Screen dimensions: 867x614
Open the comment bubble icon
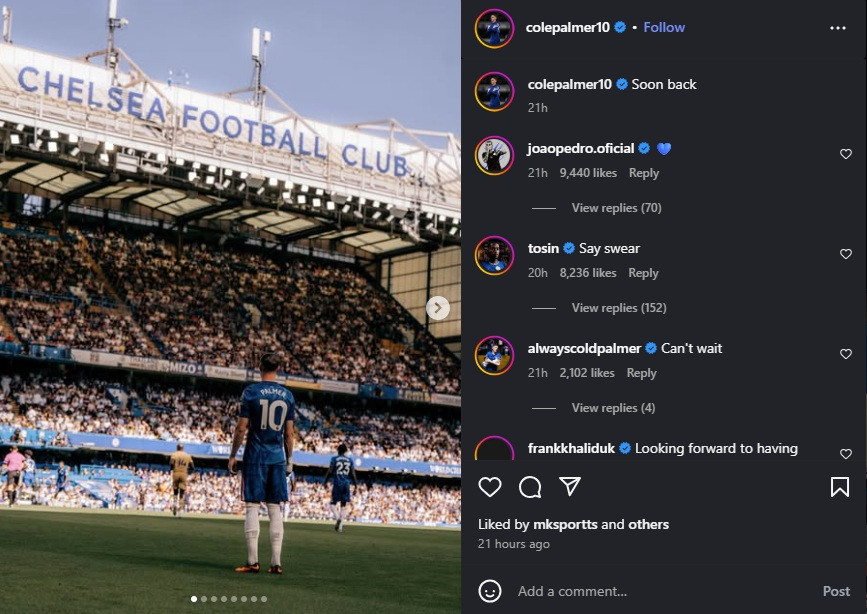pos(530,487)
